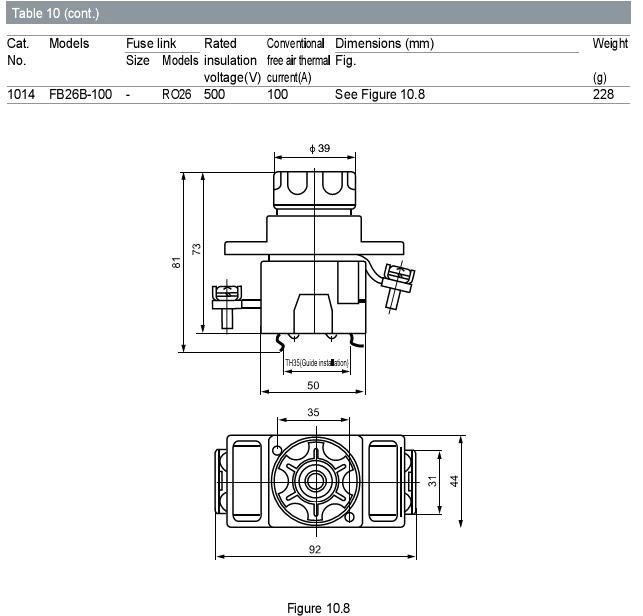The width and height of the screenshot is (643, 616).
Task: Click the 'Figure 10.8' caption
Action: [318, 608]
